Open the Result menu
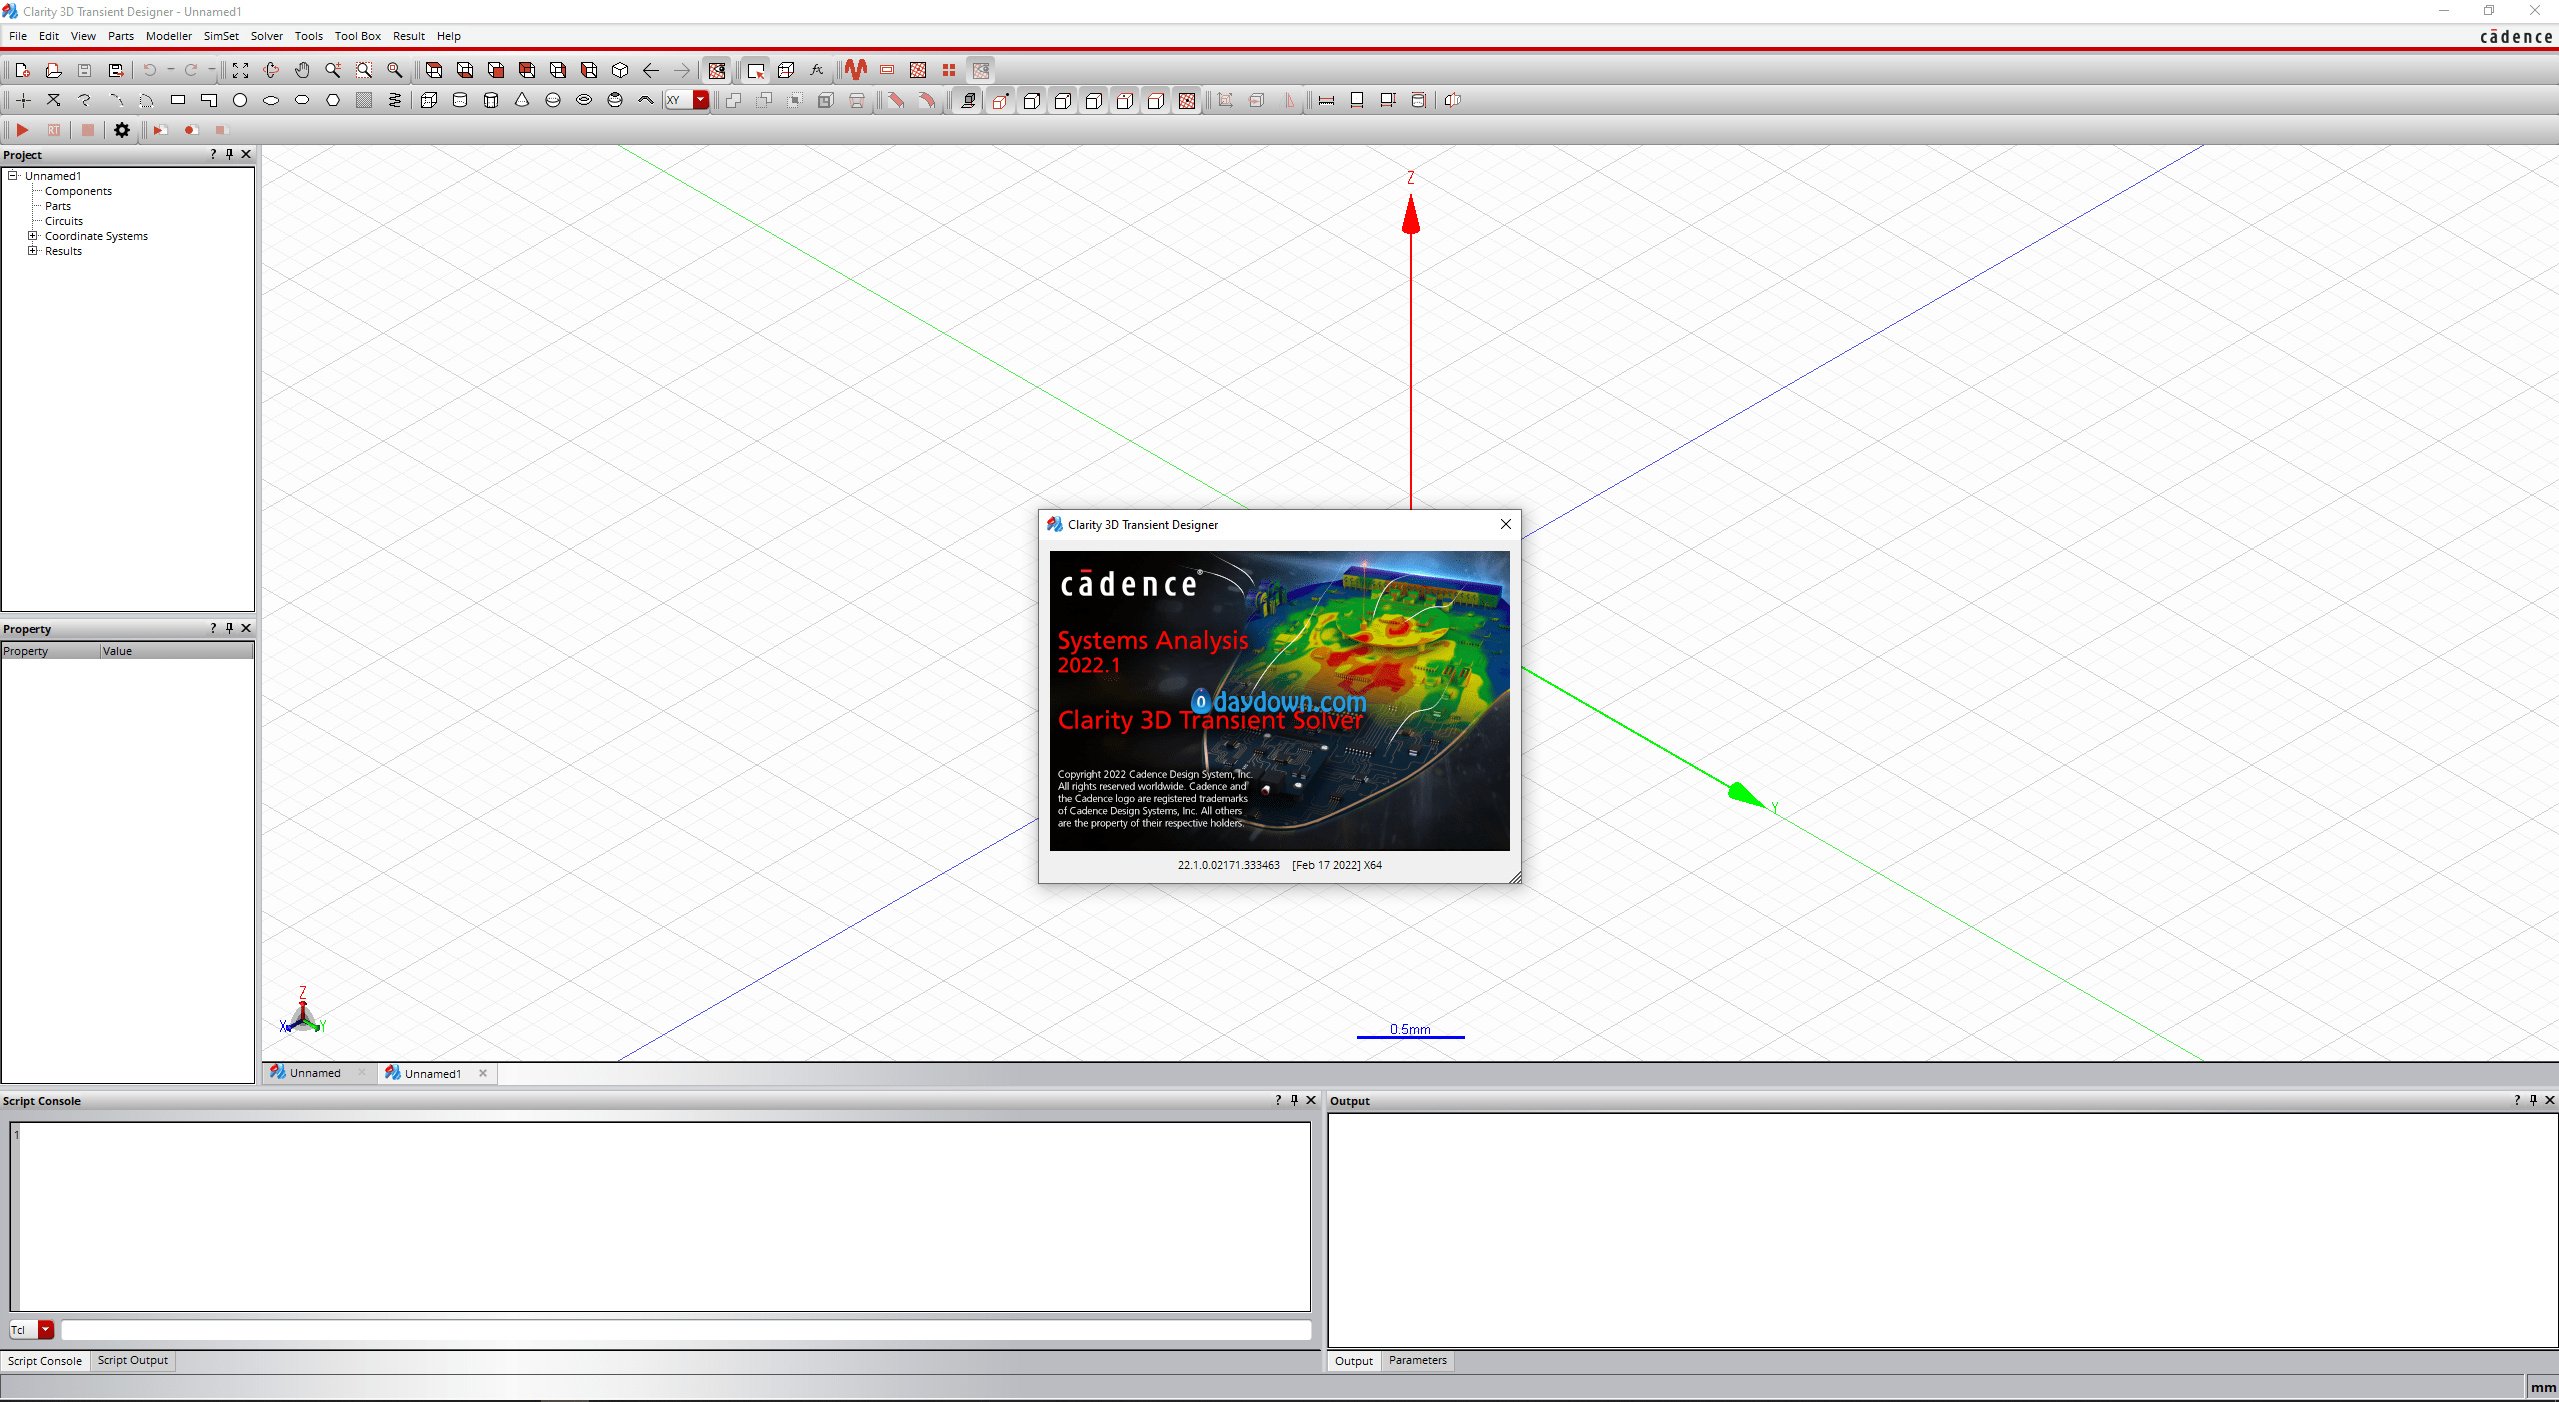 (x=409, y=36)
